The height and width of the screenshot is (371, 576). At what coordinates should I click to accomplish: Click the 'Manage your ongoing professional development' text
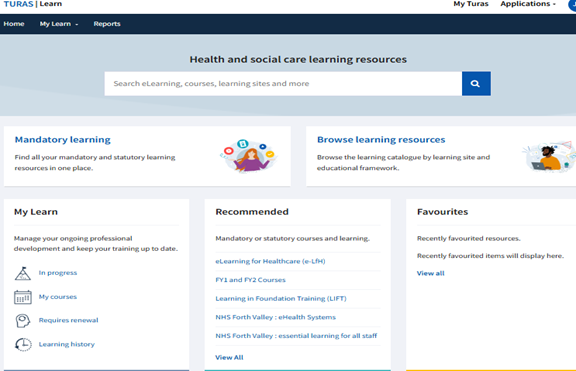96,244
